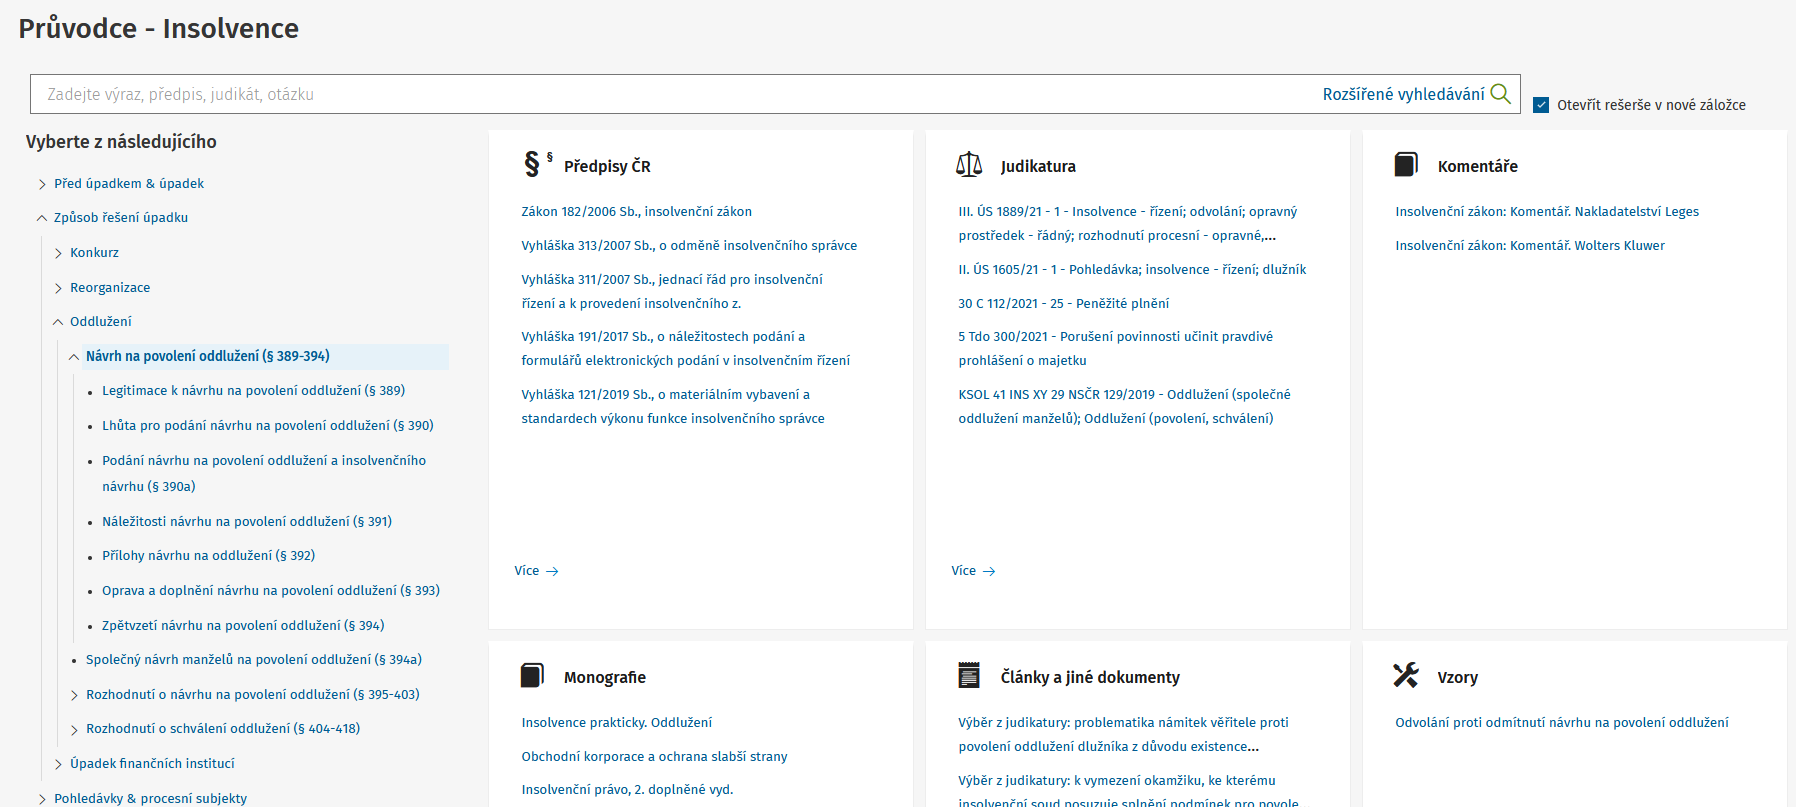Expand 'Rozhodnutí o schválení oddlužení' node

click(x=74, y=730)
